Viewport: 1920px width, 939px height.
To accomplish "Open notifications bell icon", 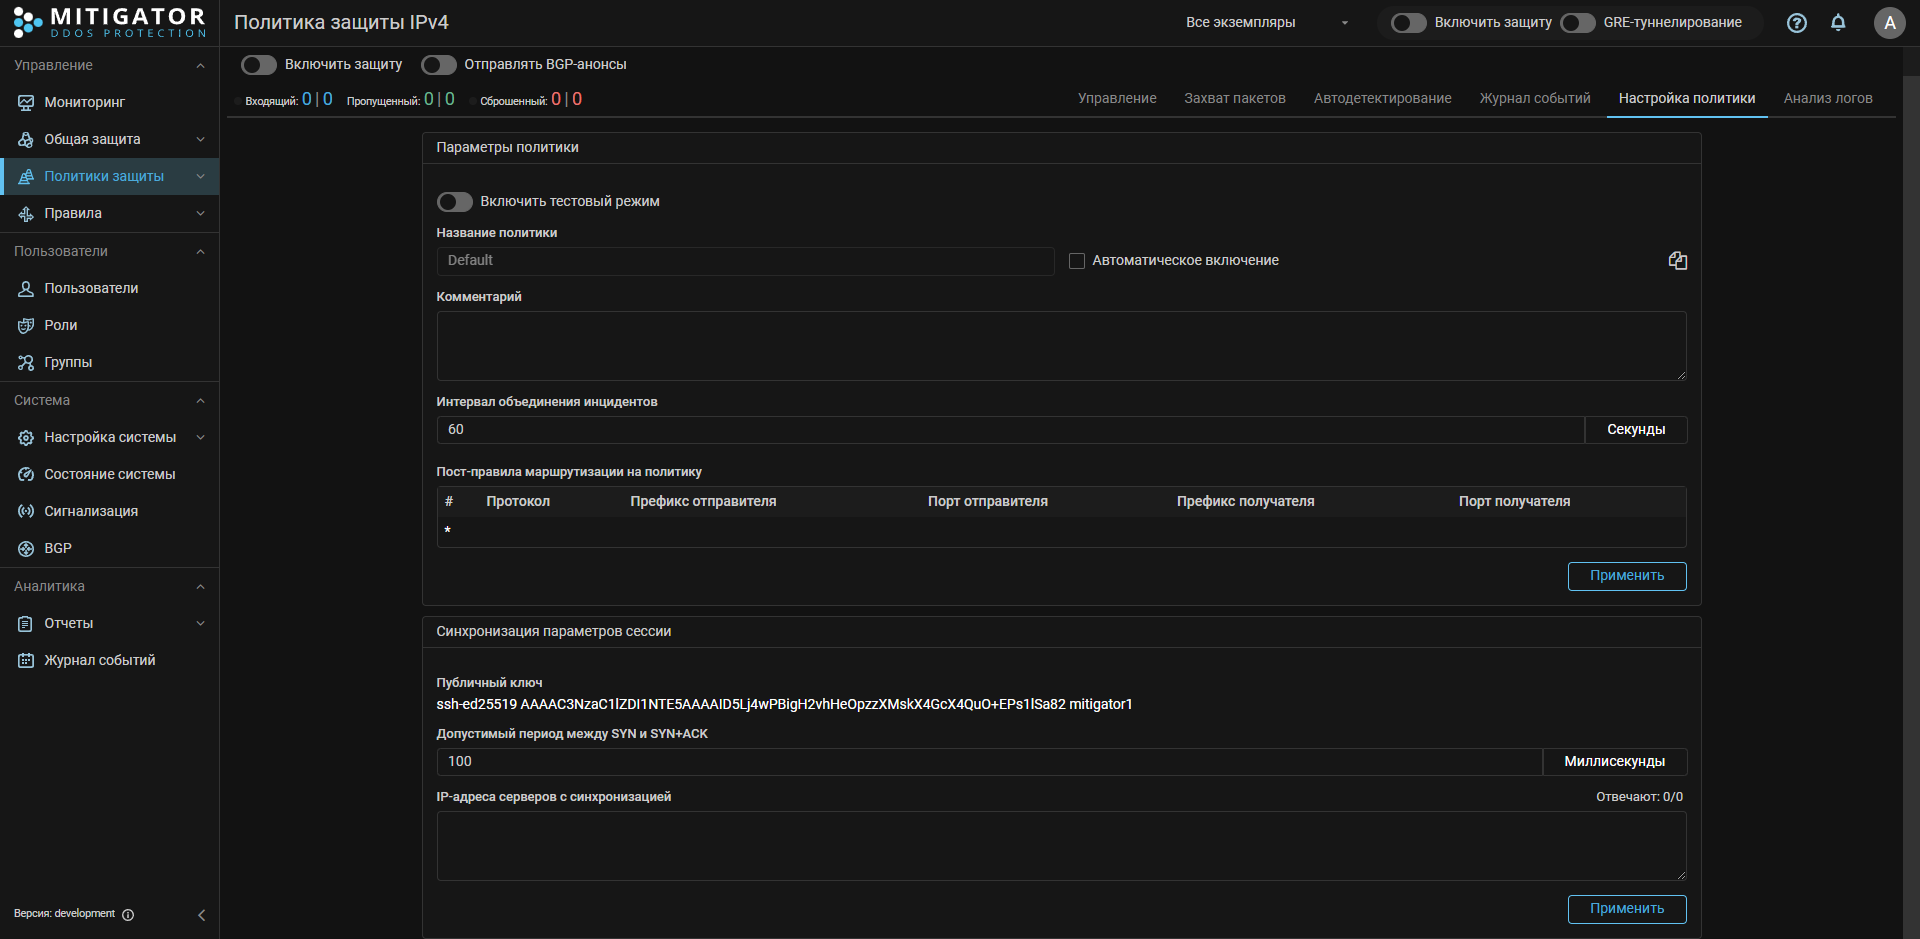I will click(1838, 23).
